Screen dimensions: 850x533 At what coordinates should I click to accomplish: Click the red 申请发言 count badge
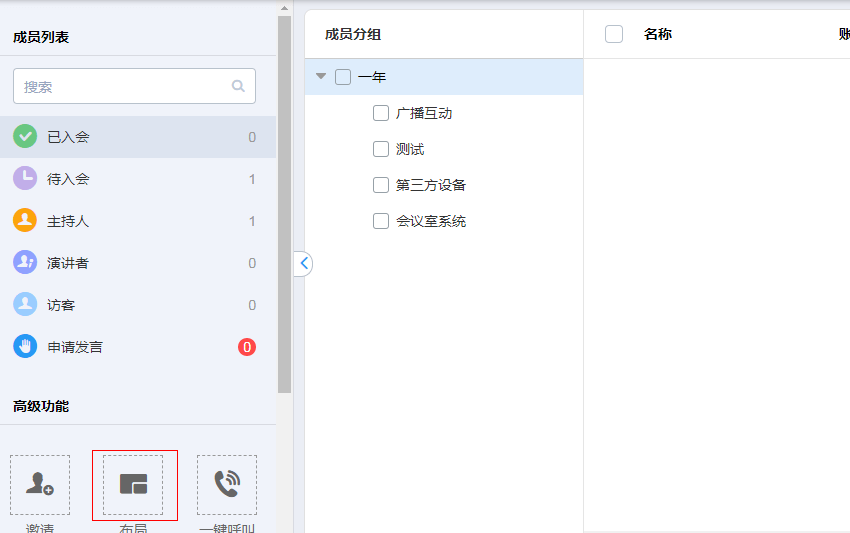[247, 346]
